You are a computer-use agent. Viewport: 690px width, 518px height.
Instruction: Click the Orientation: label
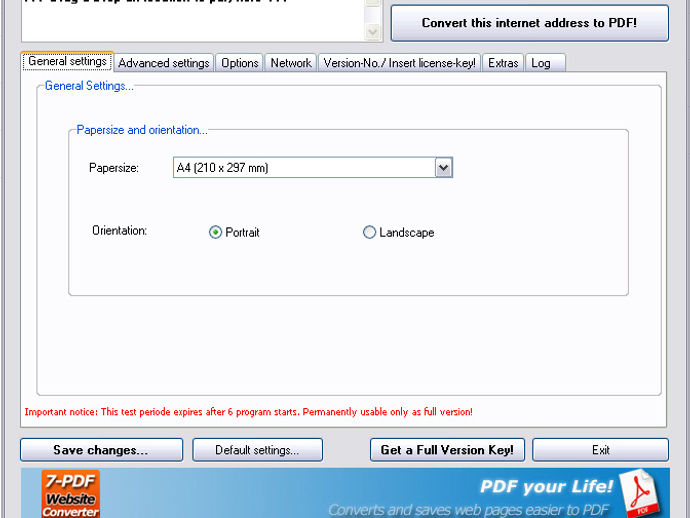coord(119,230)
